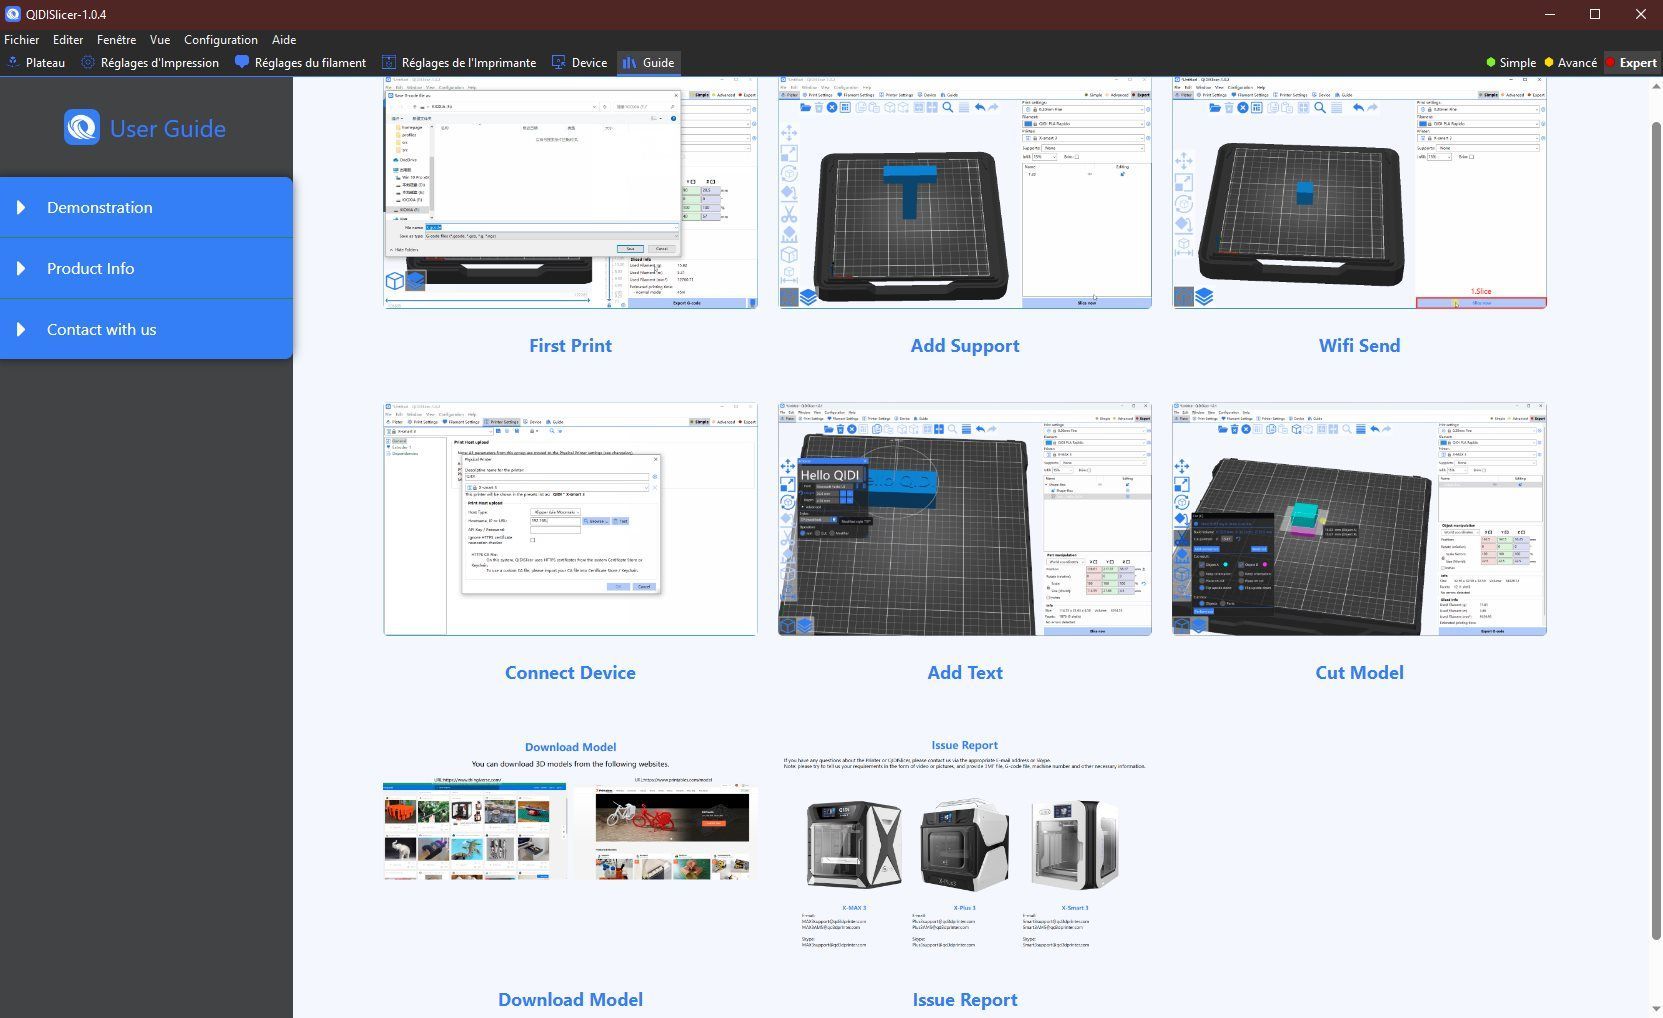Click the First Print caption
Screen dimensions: 1663x1018
[570, 345]
